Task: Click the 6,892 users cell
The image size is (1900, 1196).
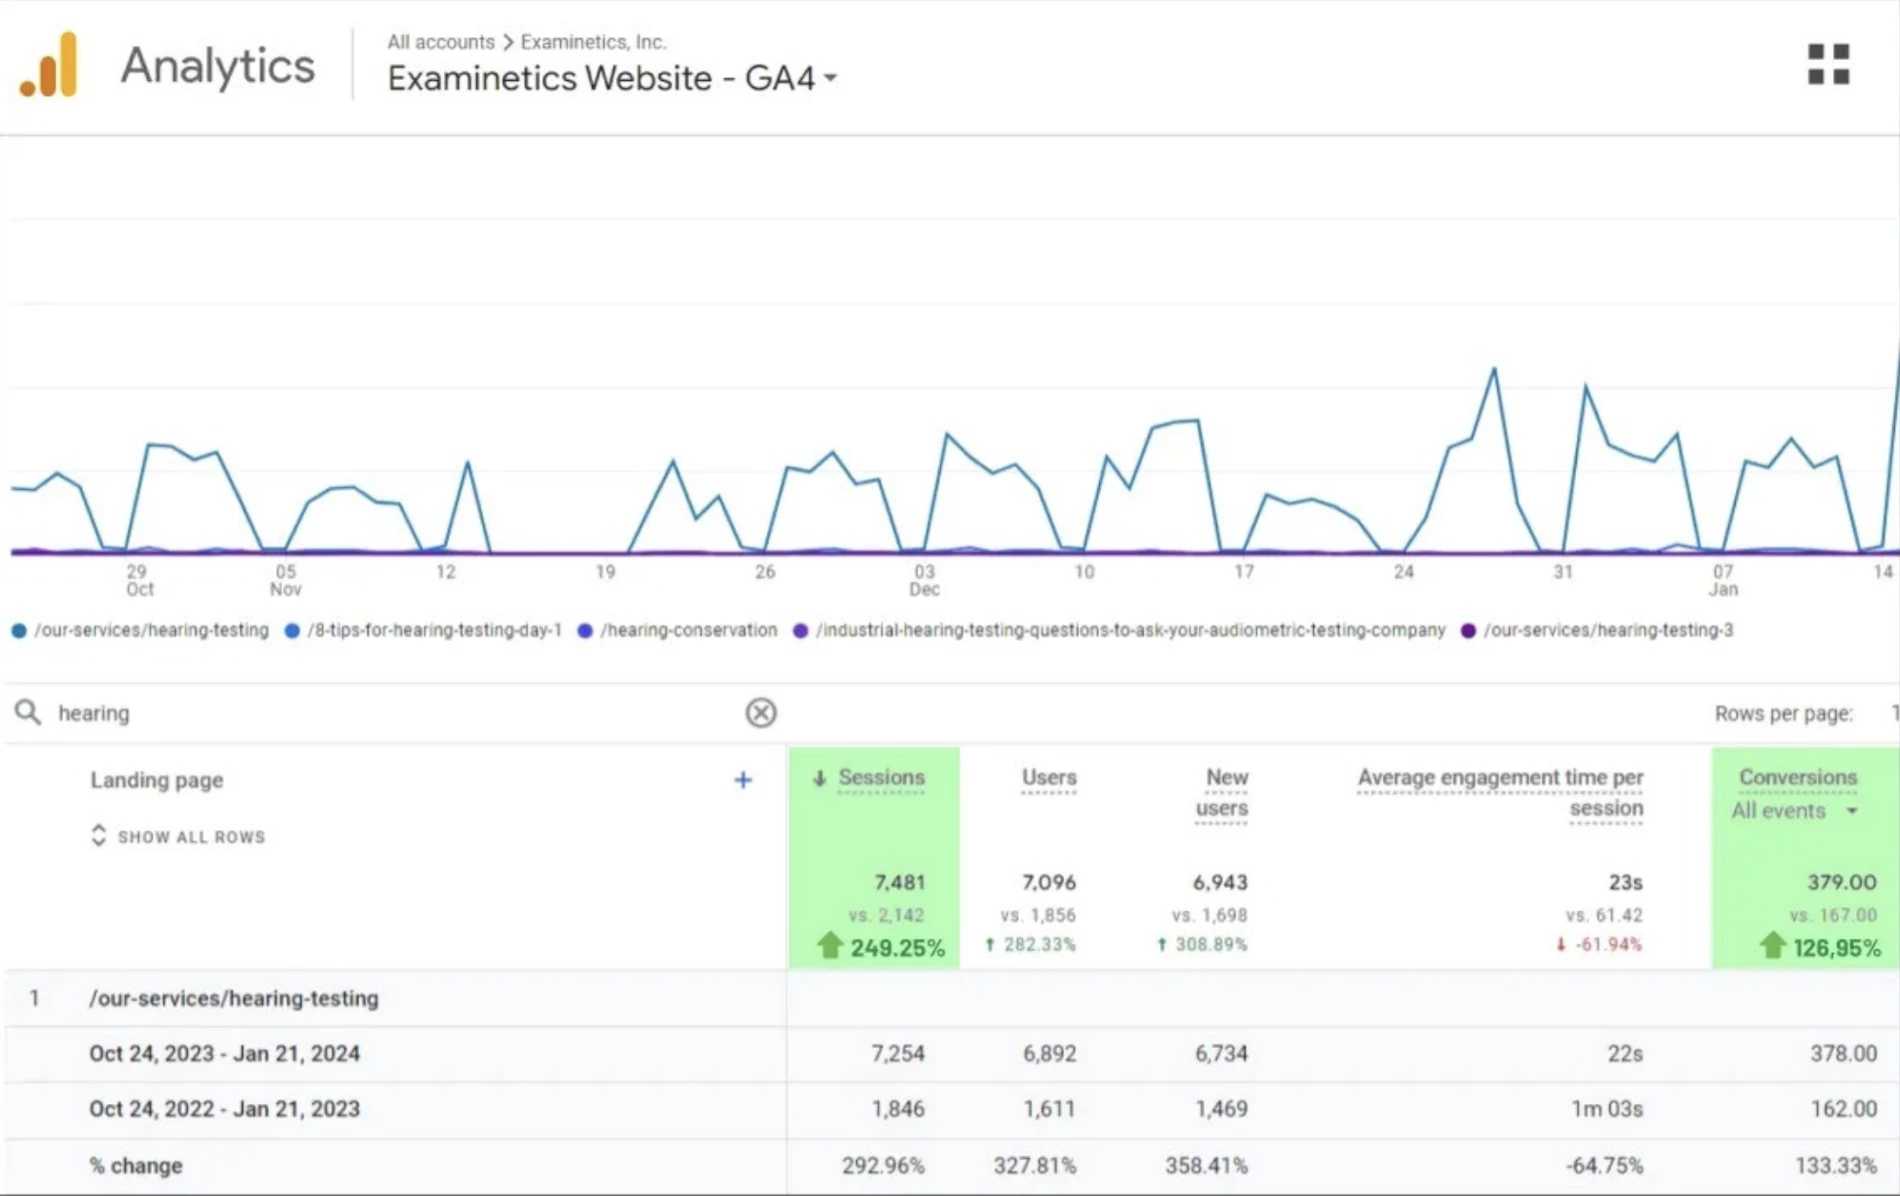Action: pyautogui.click(x=1049, y=1053)
